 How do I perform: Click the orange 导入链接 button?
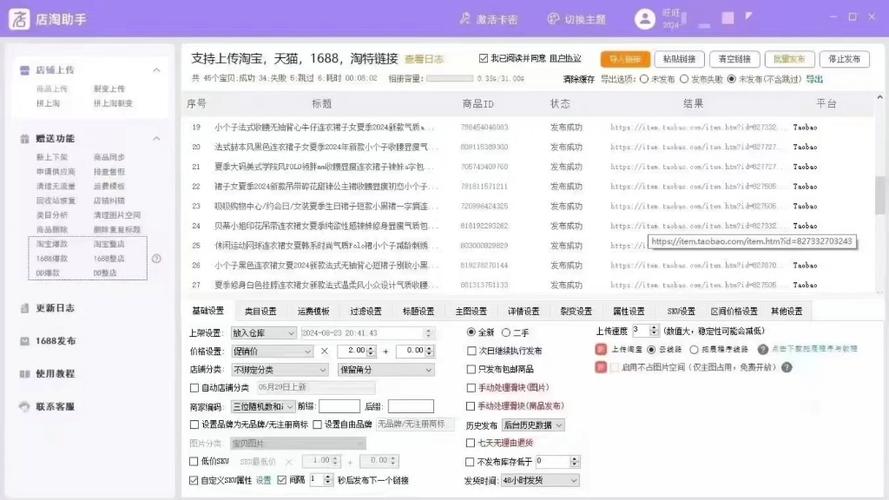coord(625,59)
